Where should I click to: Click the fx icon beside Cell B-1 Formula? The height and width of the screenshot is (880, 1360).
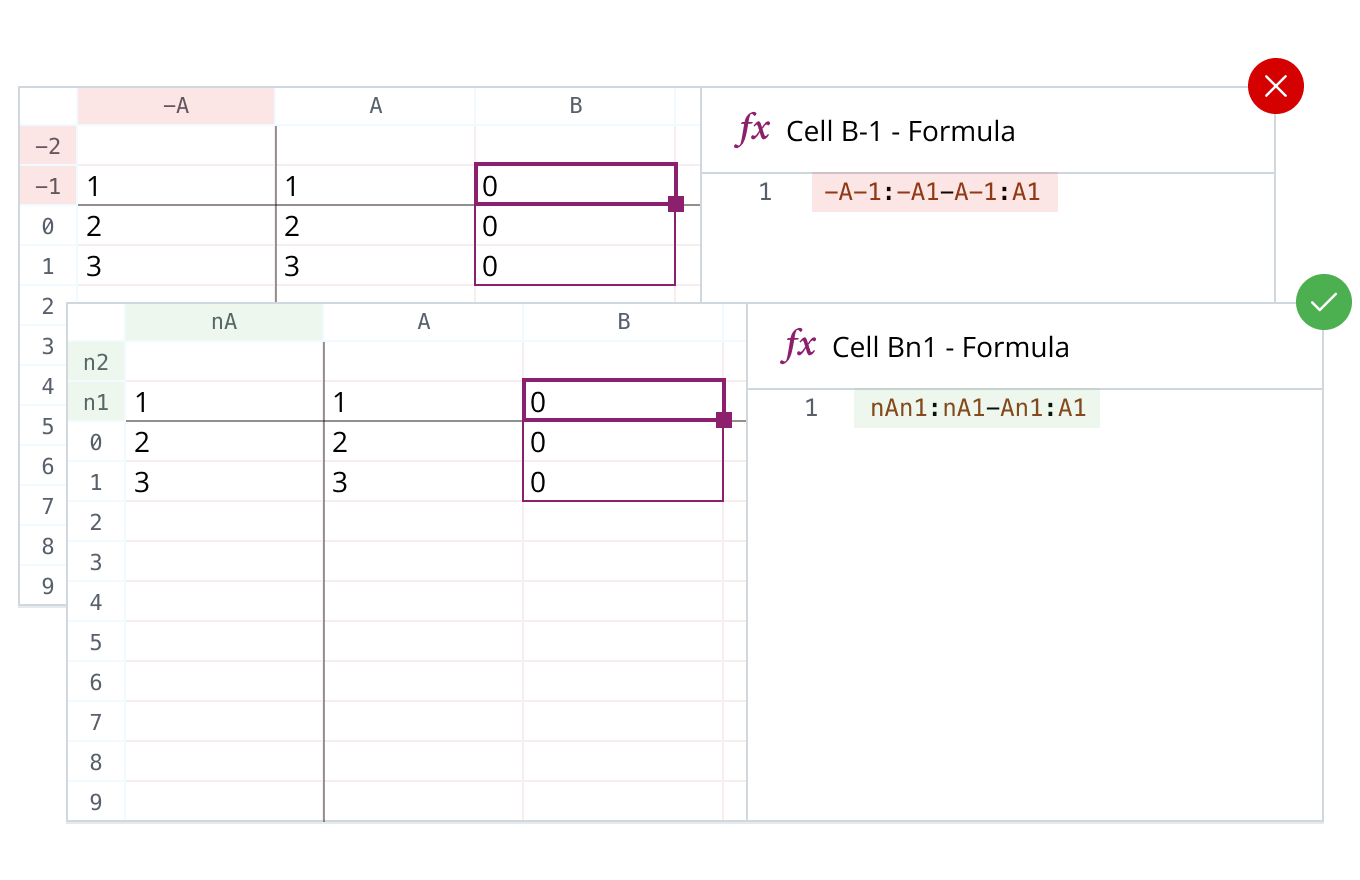pyautogui.click(x=753, y=130)
